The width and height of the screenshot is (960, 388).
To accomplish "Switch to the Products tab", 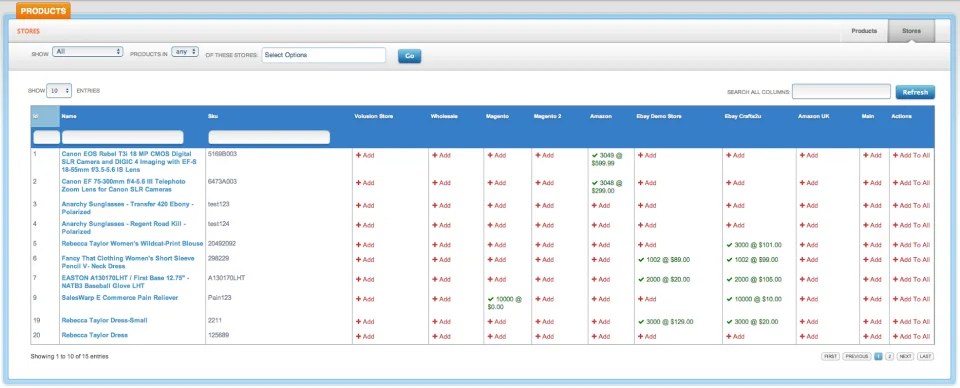I will pyautogui.click(x=864, y=31).
